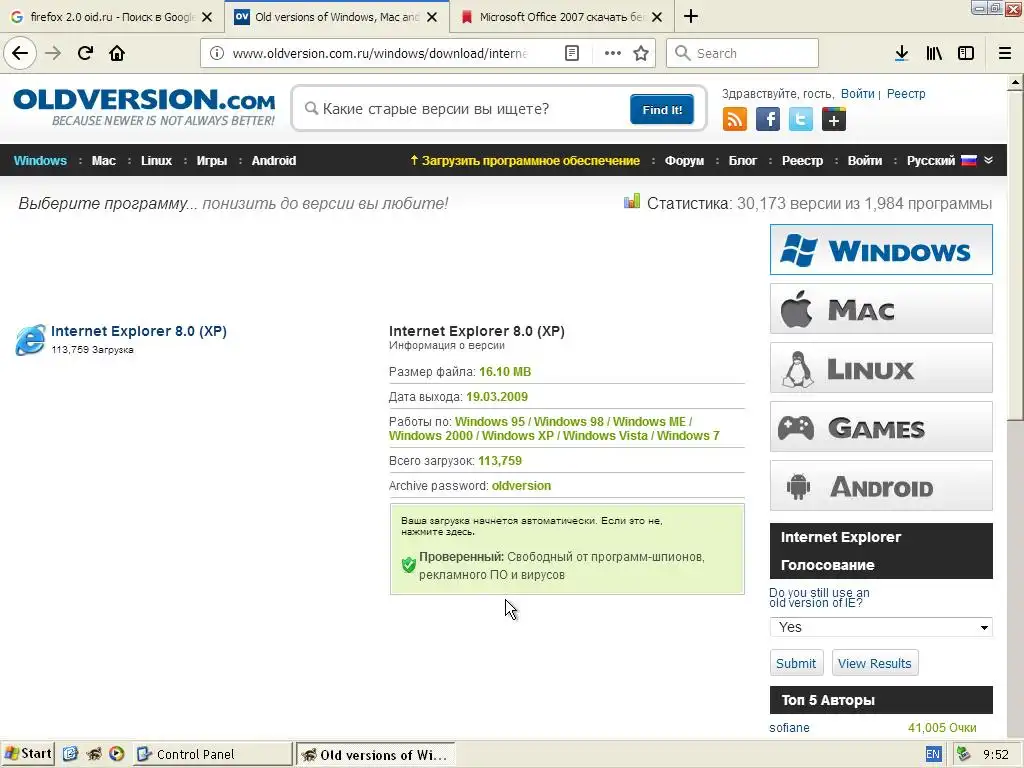Expand the Yes poll answer dropdown
1024x768 pixels.
point(881,627)
